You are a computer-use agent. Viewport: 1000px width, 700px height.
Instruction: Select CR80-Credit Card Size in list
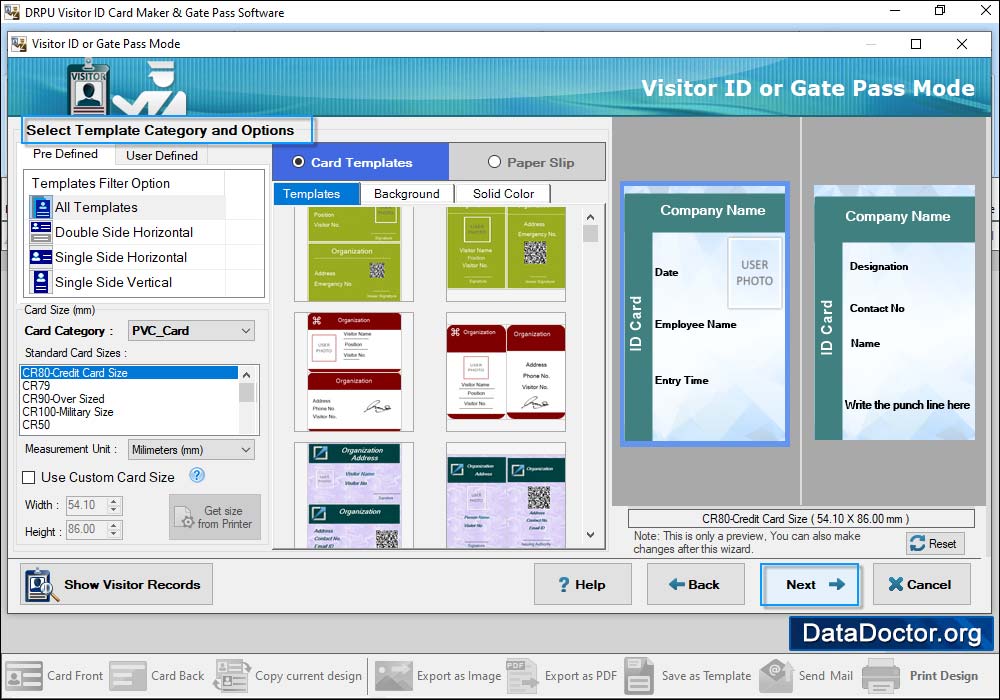129,372
